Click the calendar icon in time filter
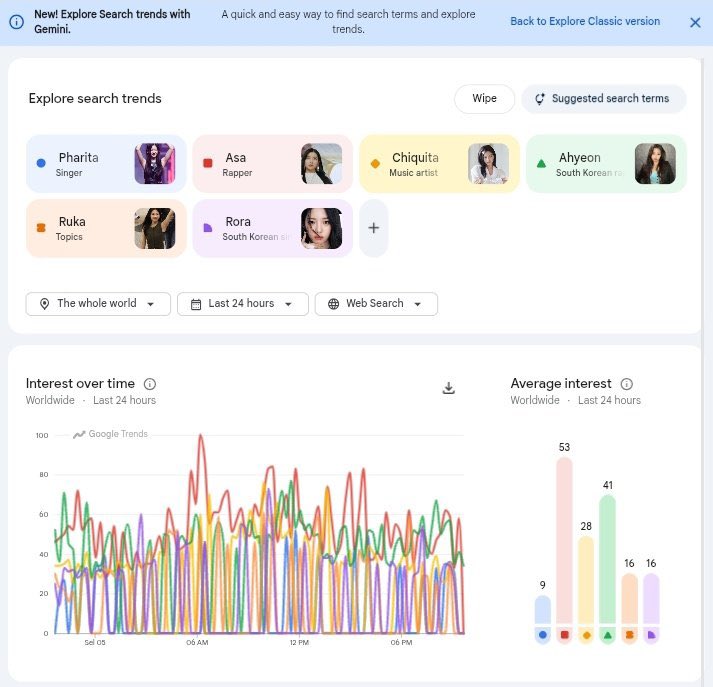Screen dimensions: 713x687 point(196,304)
